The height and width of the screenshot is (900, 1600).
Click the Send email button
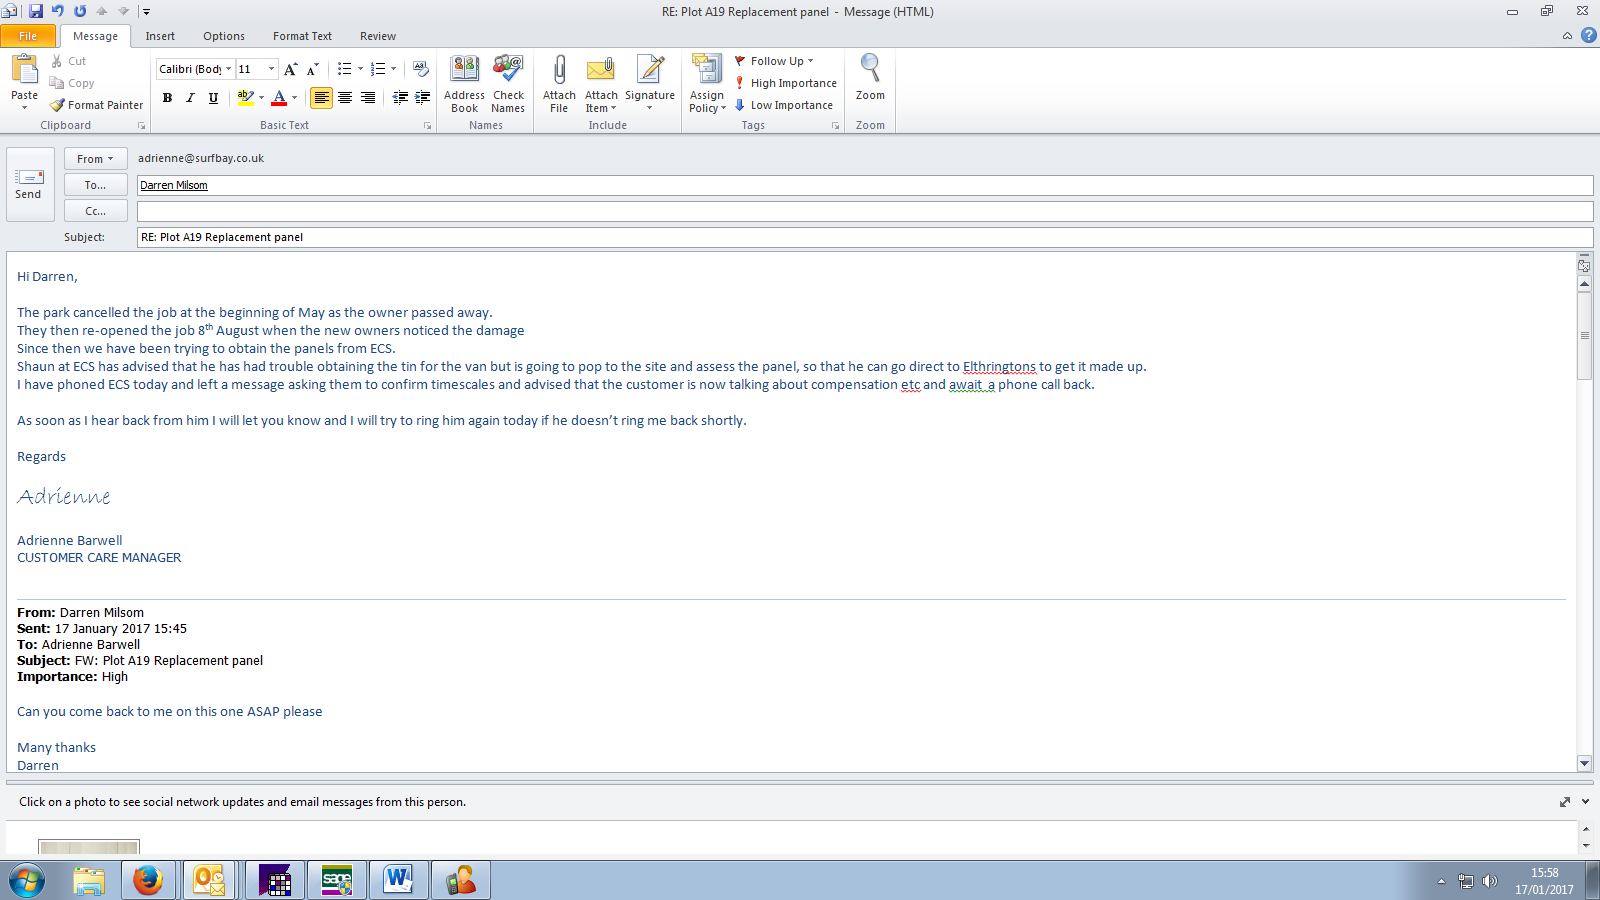click(x=29, y=184)
